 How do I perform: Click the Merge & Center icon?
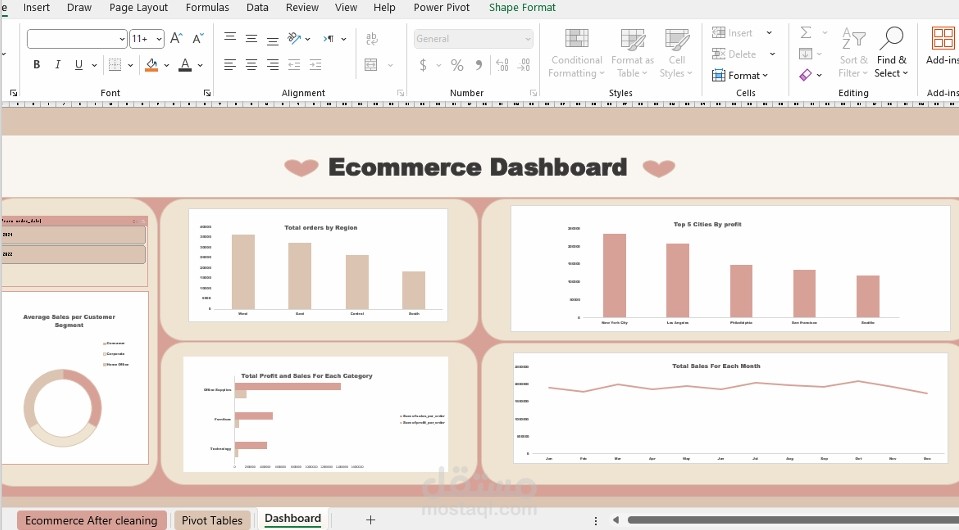point(371,64)
